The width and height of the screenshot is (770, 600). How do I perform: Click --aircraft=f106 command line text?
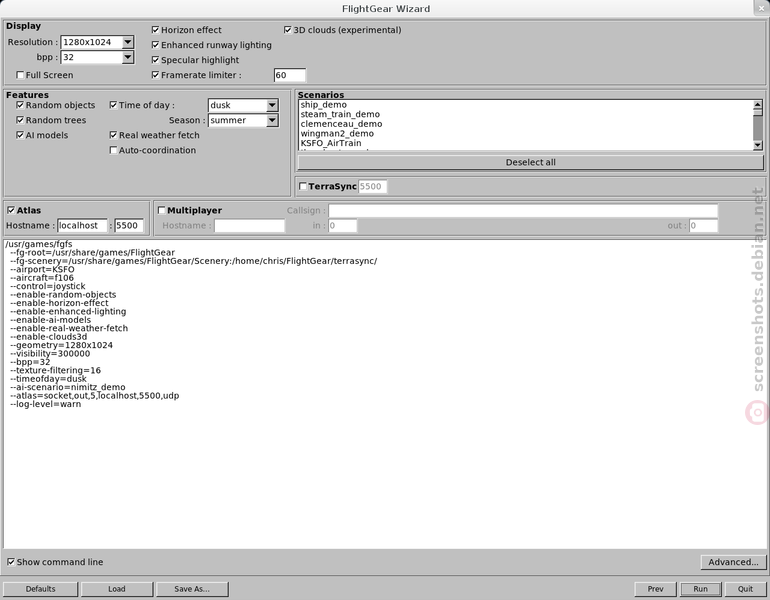(42, 278)
